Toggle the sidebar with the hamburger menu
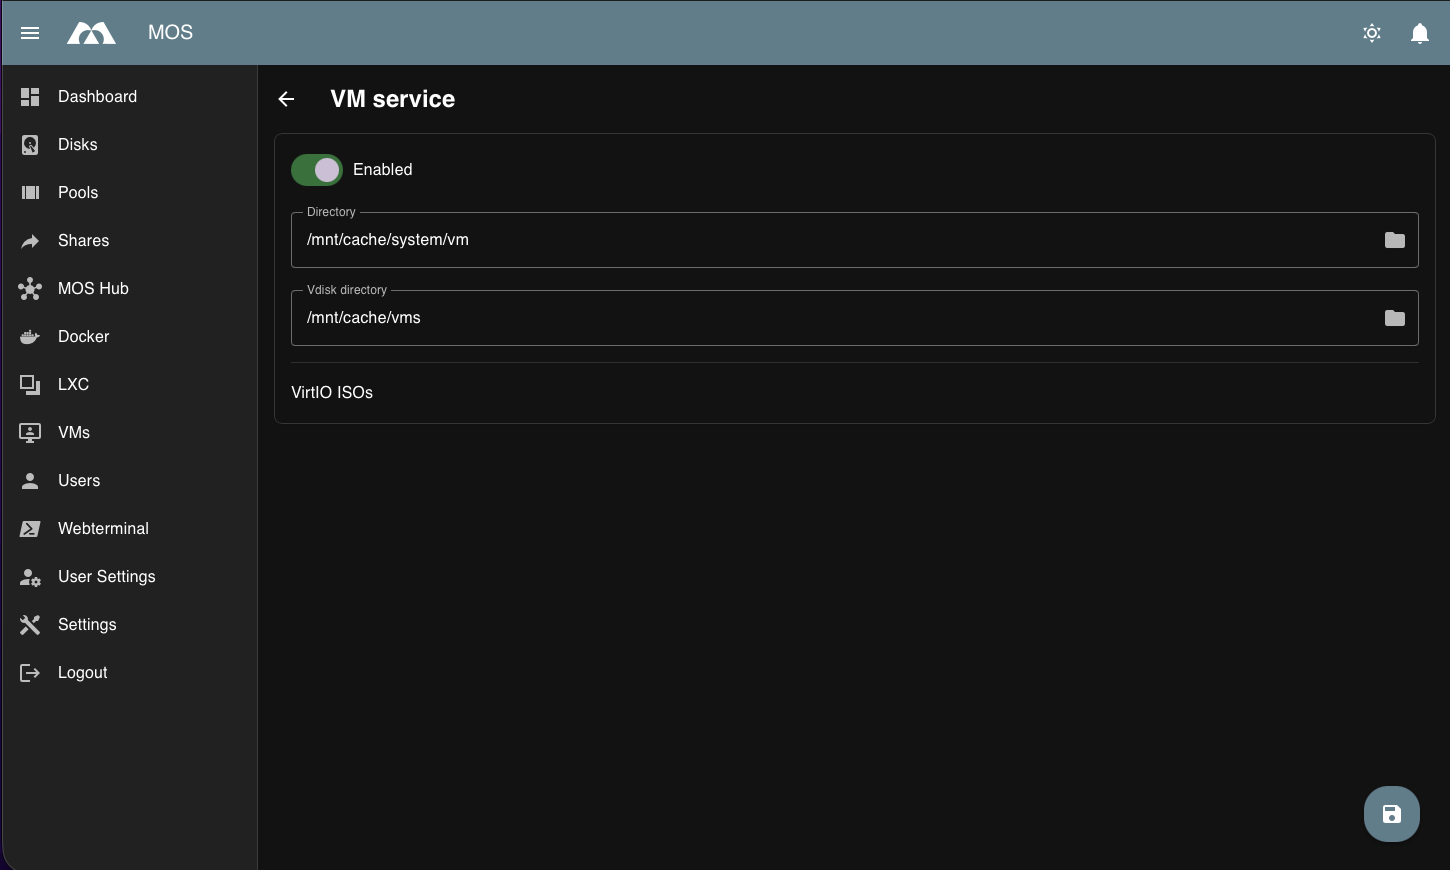The width and height of the screenshot is (1450, 870). pyautogui.click(x=29, y=32)
